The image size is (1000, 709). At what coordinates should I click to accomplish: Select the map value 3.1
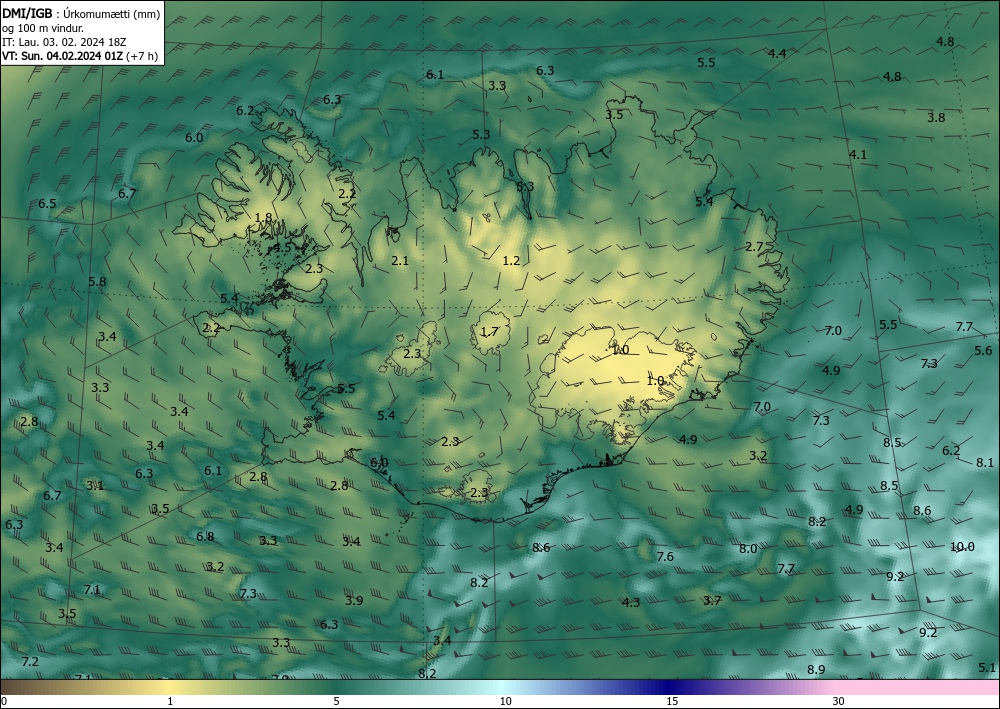point(95,486)
